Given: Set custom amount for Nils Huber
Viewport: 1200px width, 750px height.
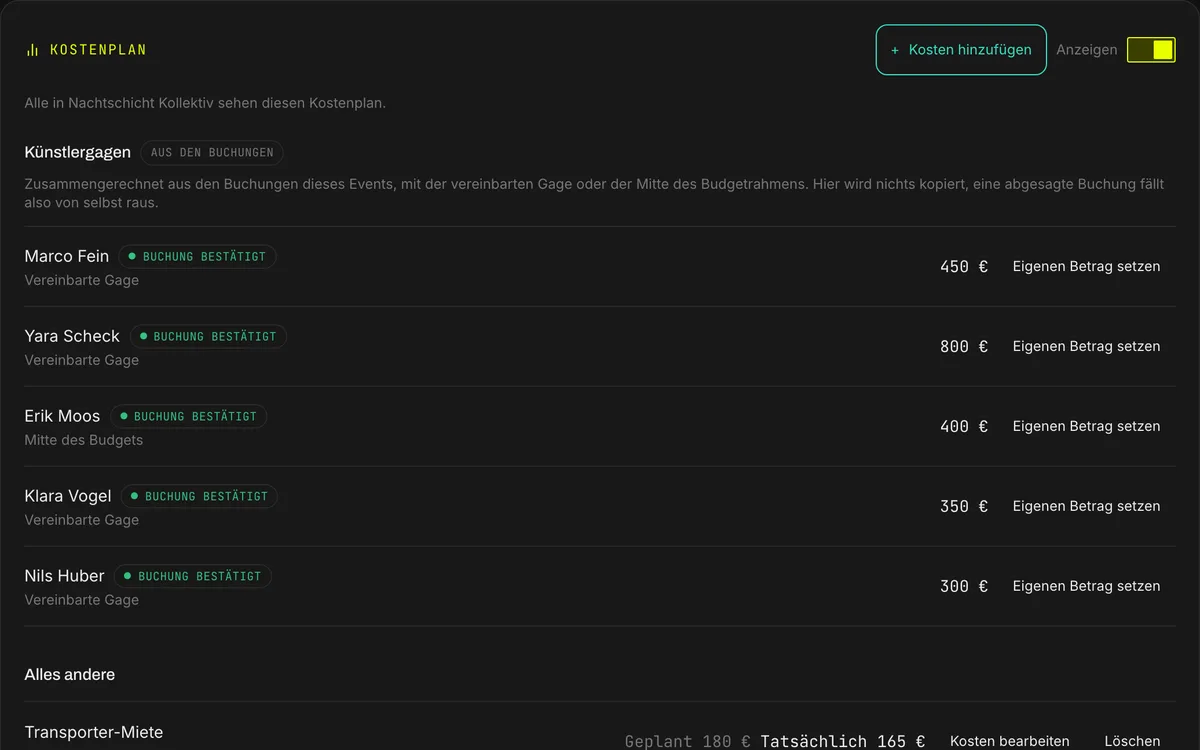Looking at the screenshot, I should (1086, 586).
